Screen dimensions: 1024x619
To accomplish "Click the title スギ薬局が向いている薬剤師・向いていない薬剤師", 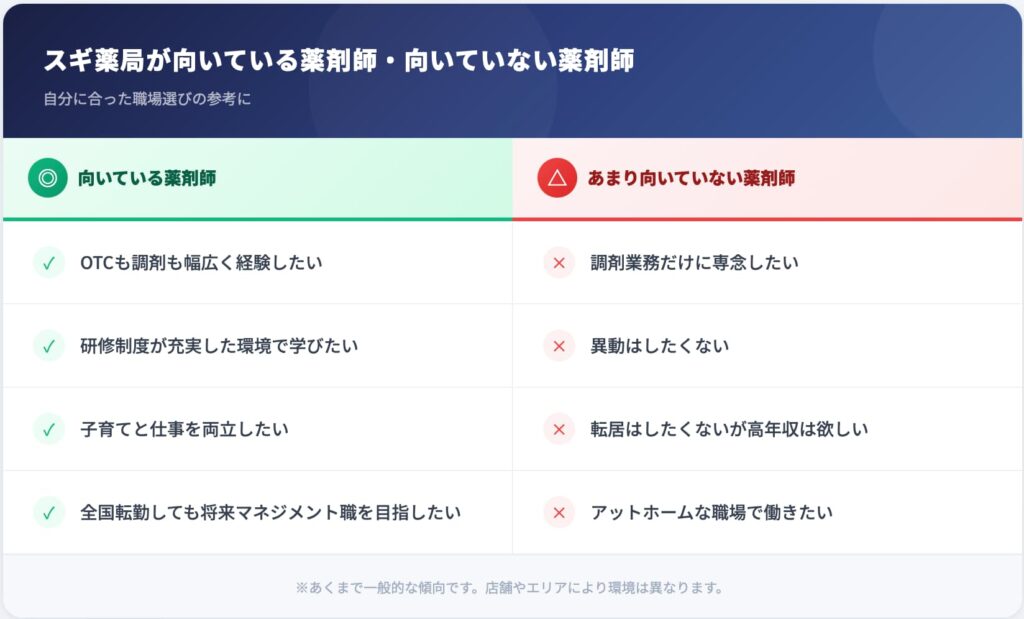I will pyautogui.click(x=338, y=61).
